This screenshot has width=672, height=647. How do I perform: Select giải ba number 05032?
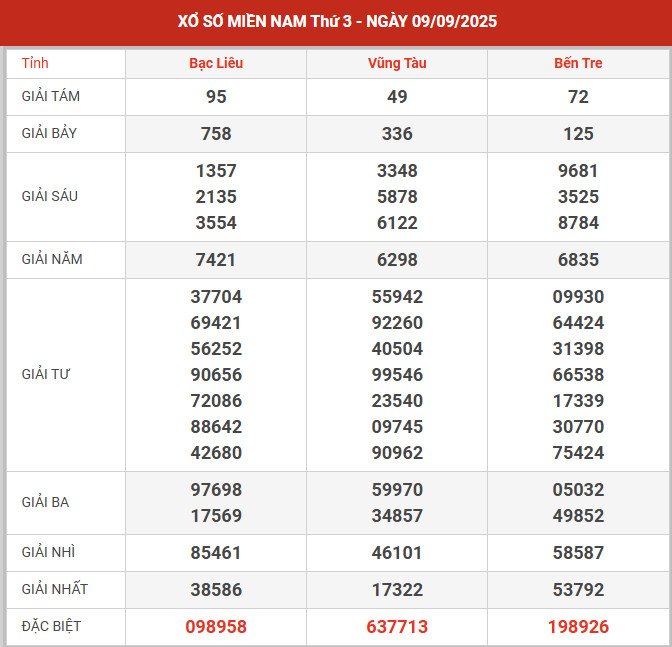click(x=578, y=490)
